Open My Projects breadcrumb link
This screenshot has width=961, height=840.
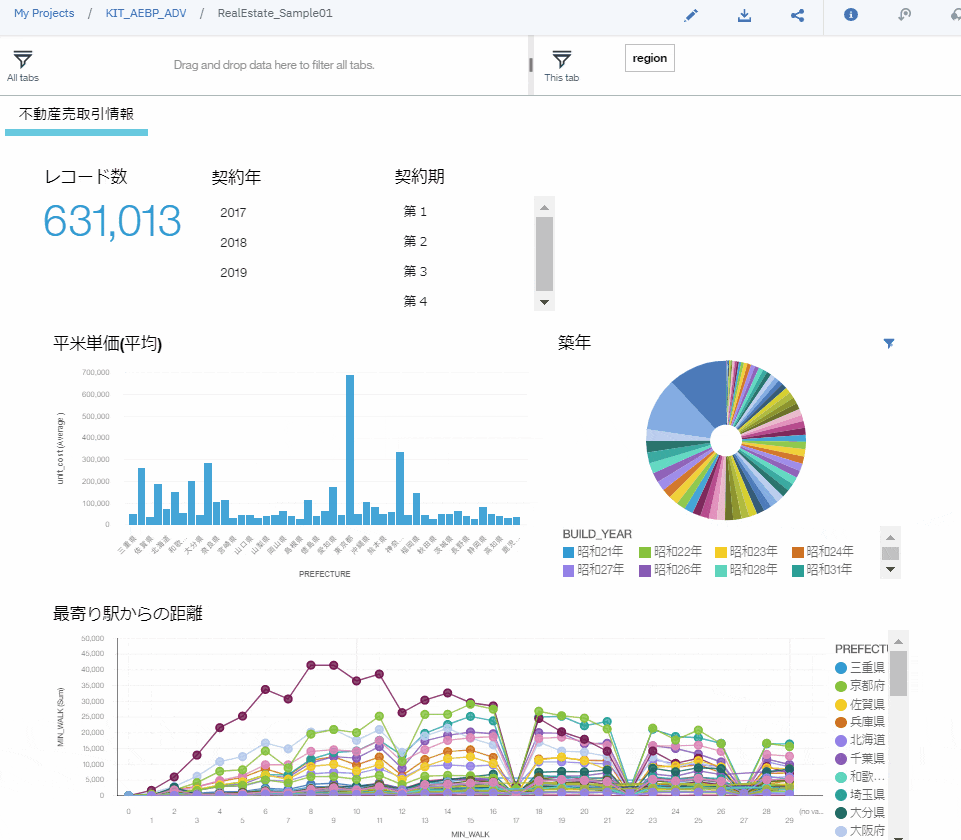pos(44,13)
